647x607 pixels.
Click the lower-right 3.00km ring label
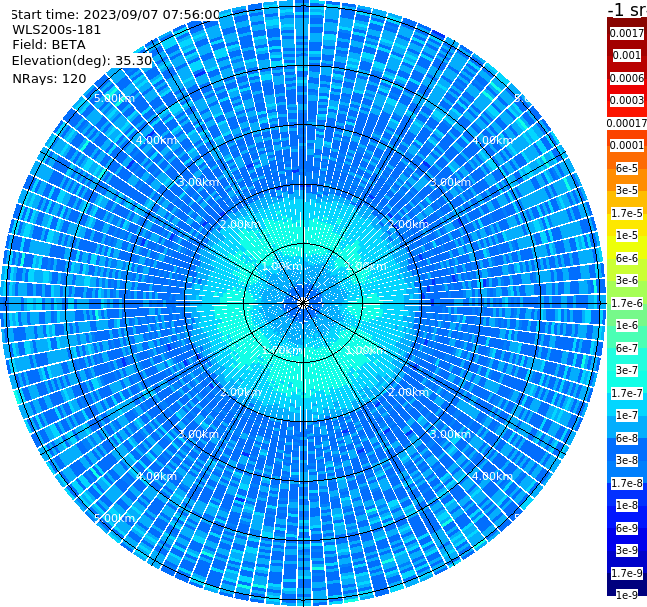coord(450,434)
